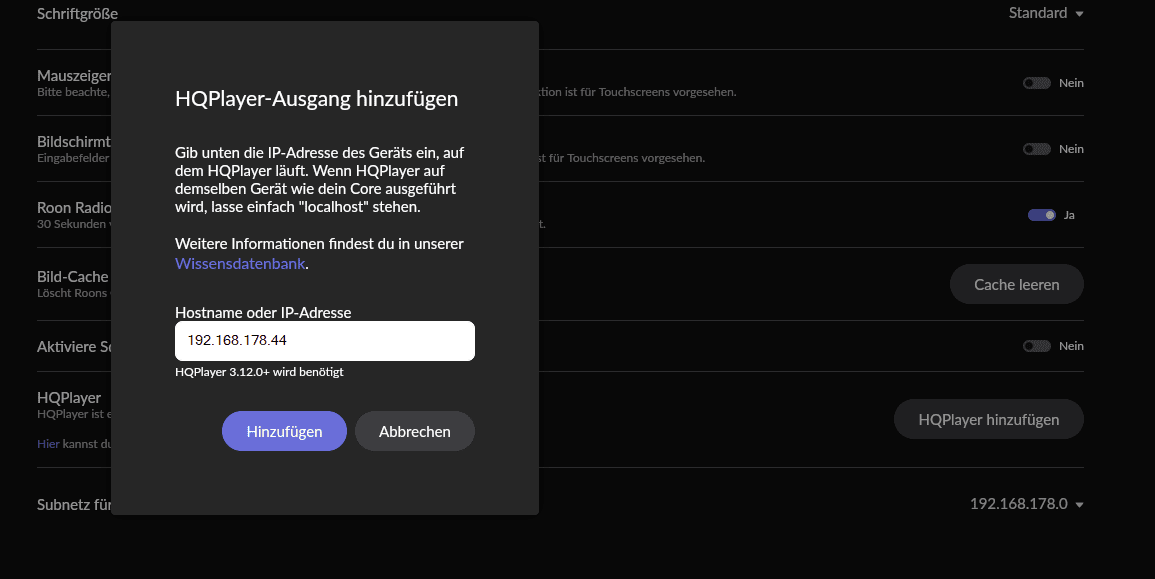Screen dimensions: 1155x579
Task: Click the HQPlayer hinzufügen button
Action: coord(989,419)
